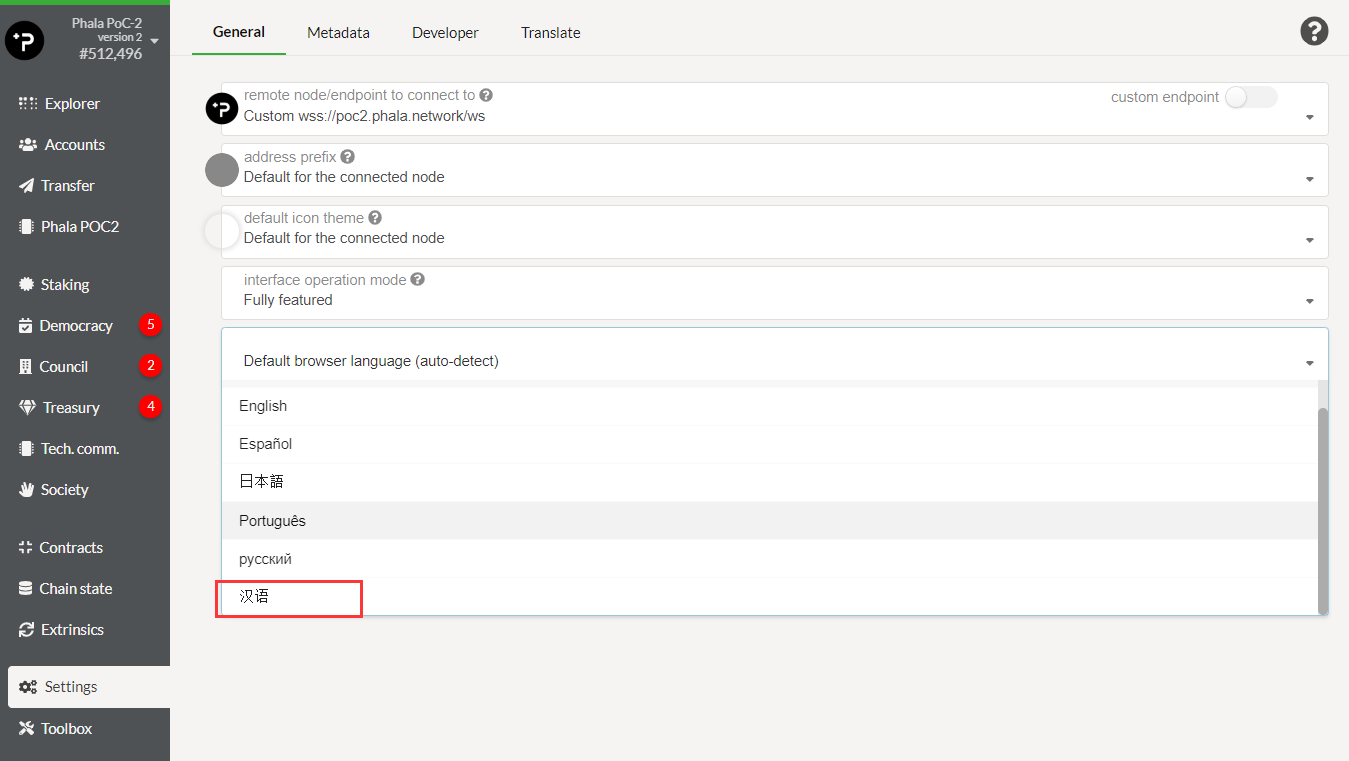Select English from the language list
Image resolution: width=1349 pixels, height=761 pixels.
click(x=769, y=406)
